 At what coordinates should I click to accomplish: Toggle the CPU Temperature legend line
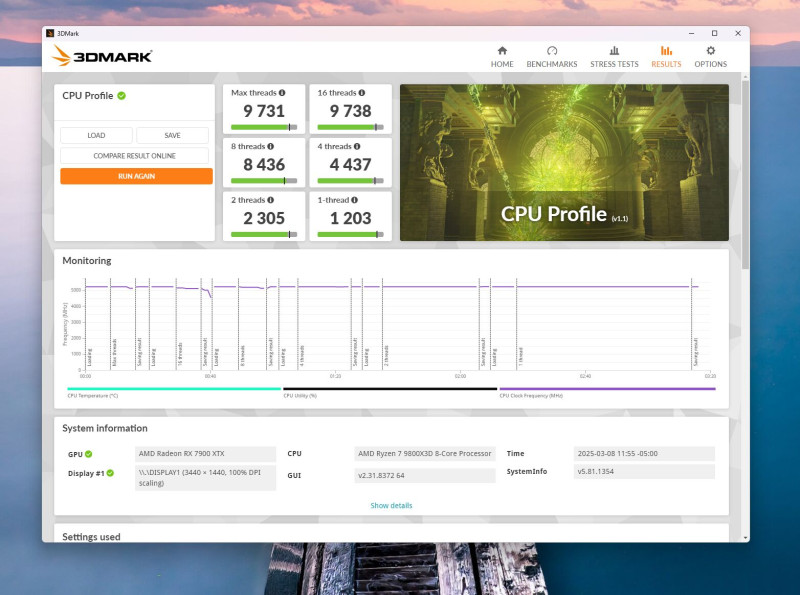point(174,389)
